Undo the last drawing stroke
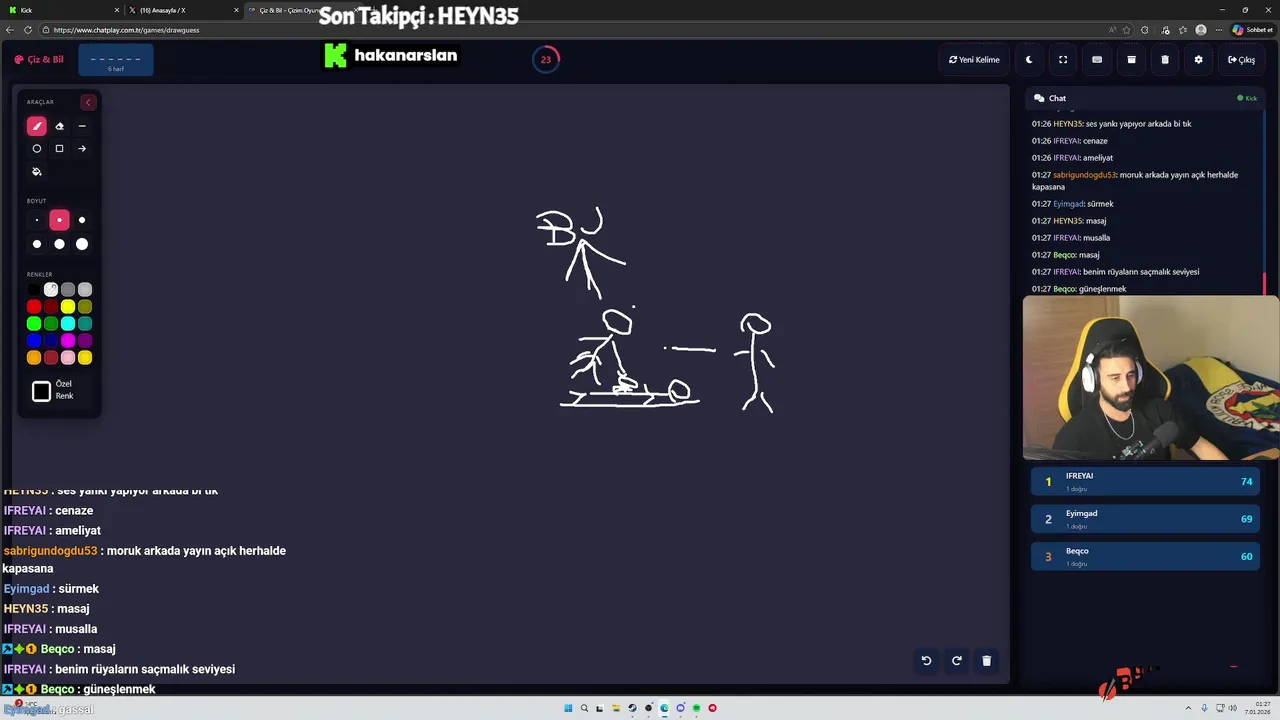 point(926,660)
